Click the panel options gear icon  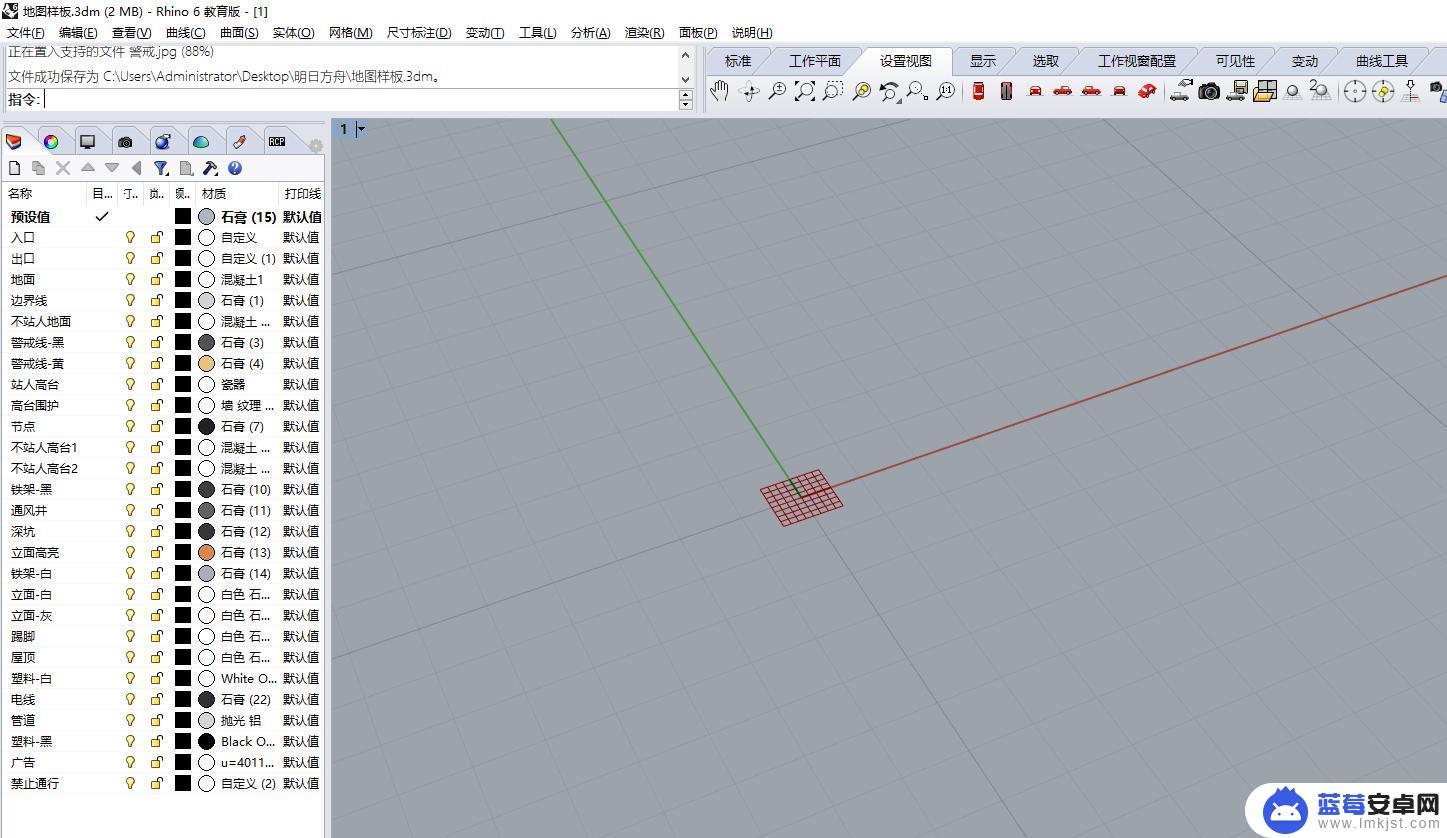(315, 146)
